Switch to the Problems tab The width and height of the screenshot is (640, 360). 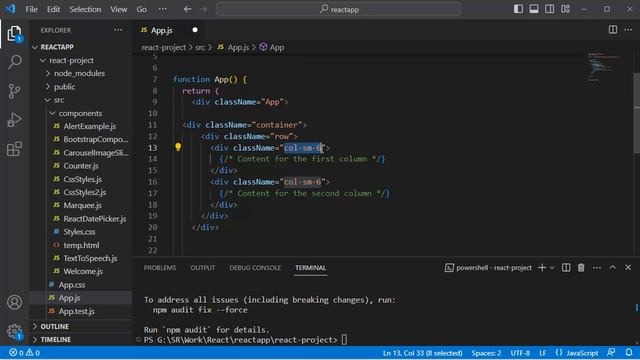coord(160,268)
